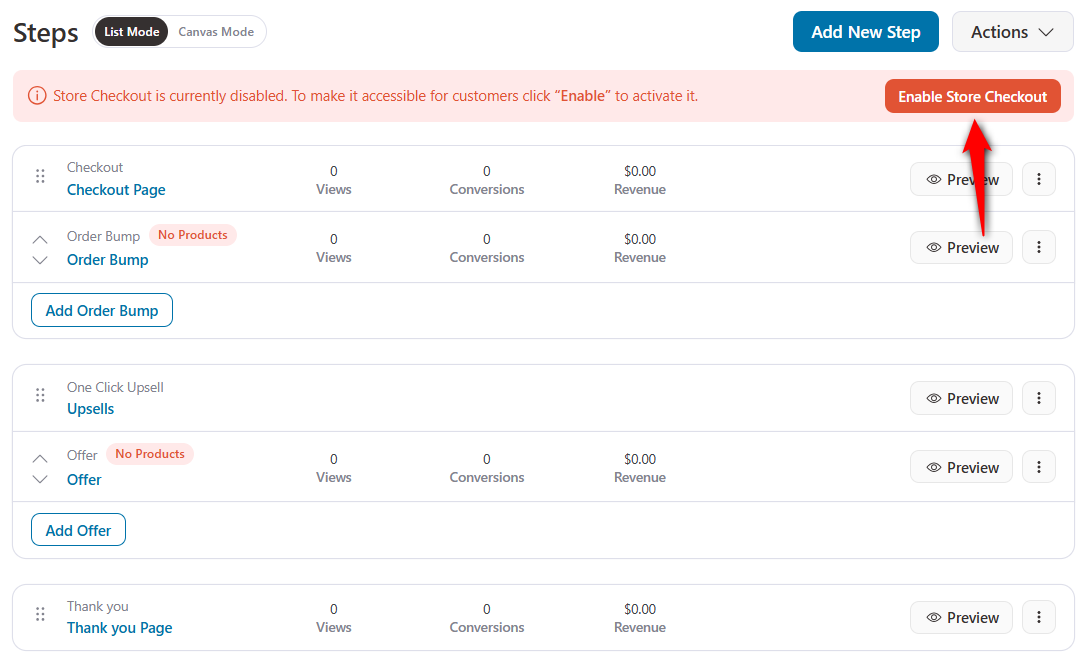Move Order Bump up with arrow
This screenshot has height=663, width=1085.
(x=40, y=239)
